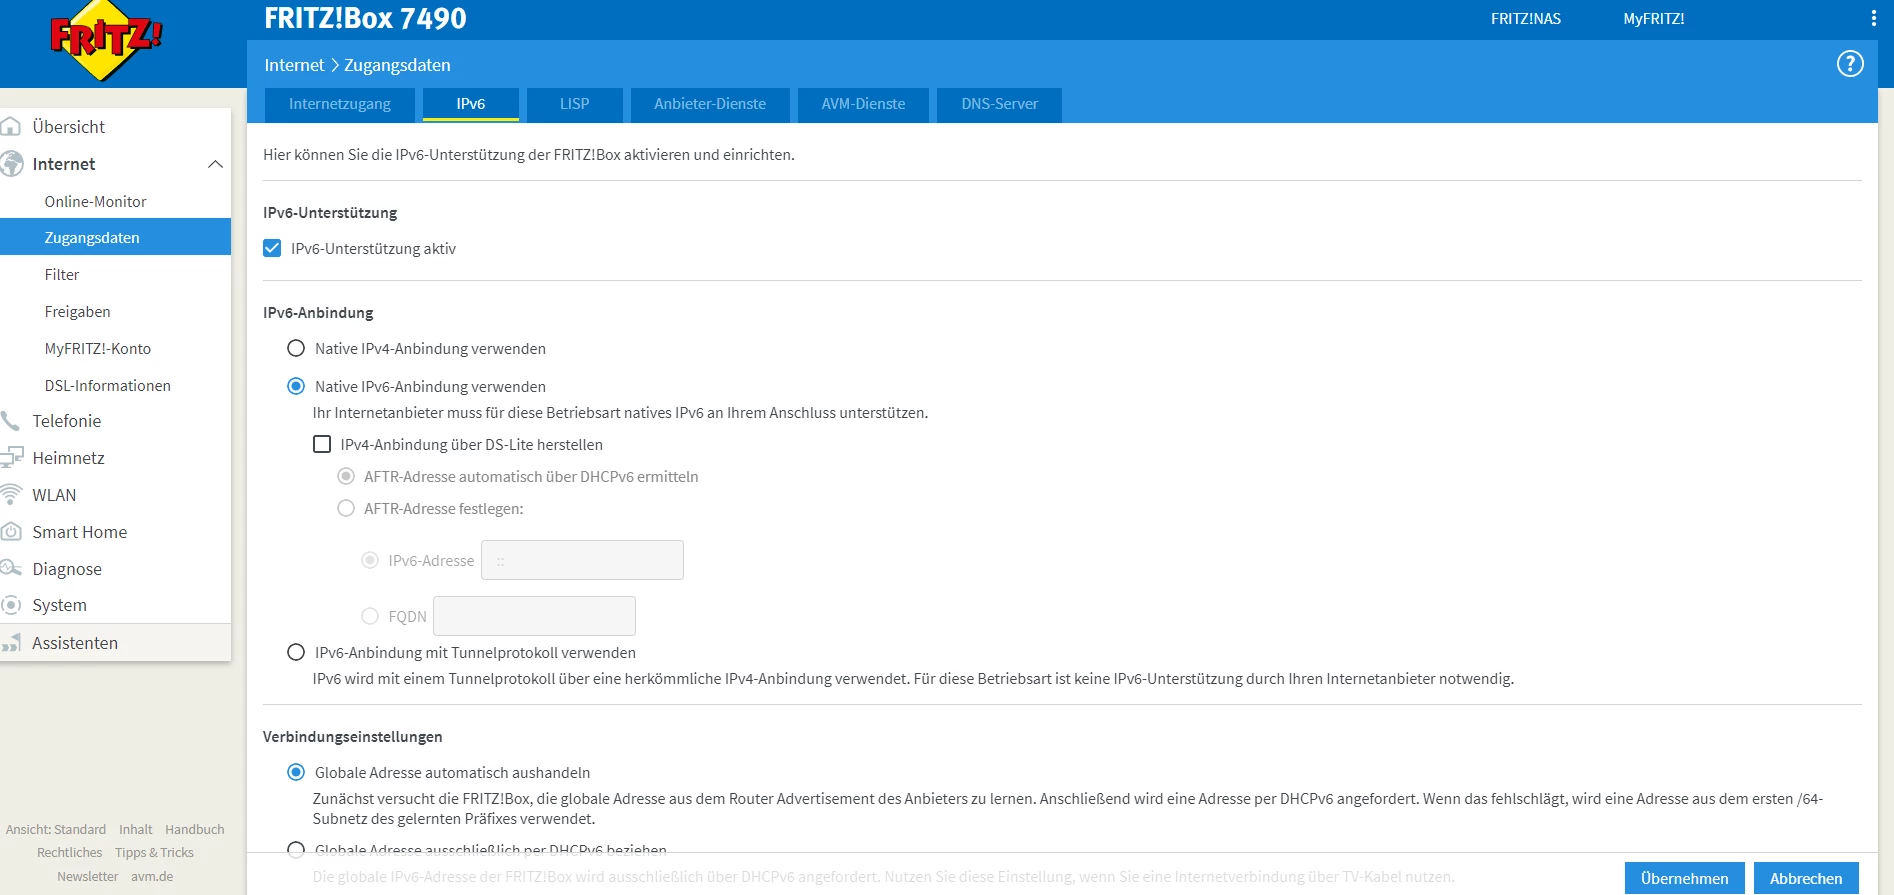The image size is (1894, 895).
Task: Click the System gear icon
Action: [11, 605]
